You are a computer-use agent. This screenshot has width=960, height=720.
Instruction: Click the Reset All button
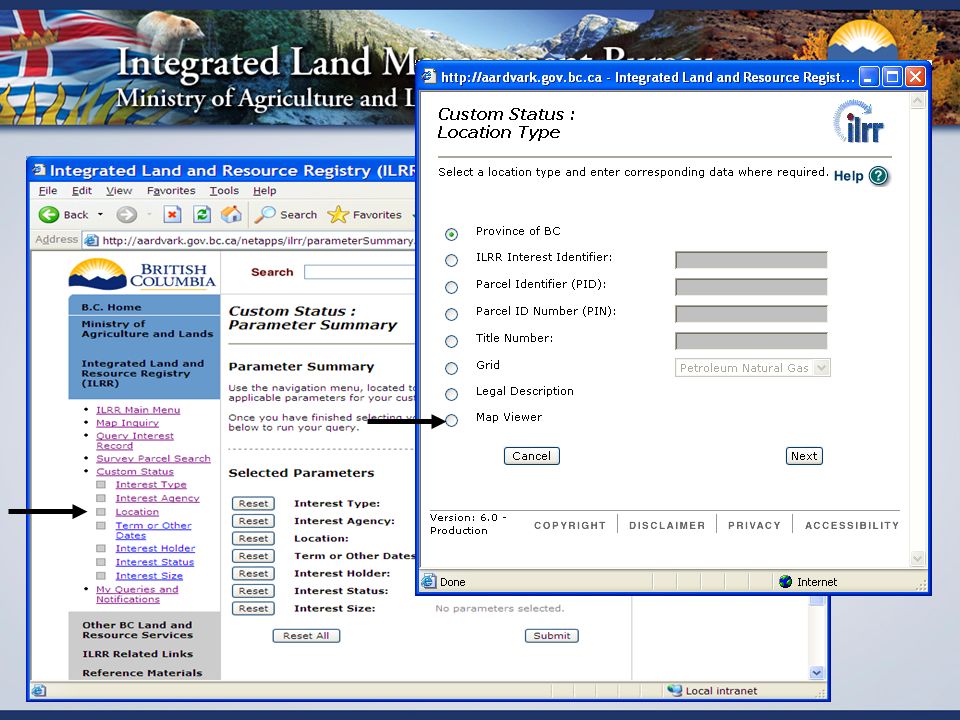(306, 636)
